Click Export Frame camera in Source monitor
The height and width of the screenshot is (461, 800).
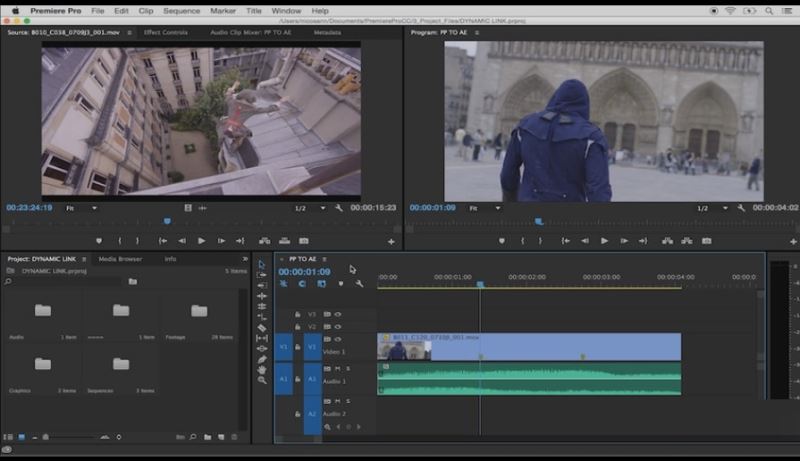(304, 241)
